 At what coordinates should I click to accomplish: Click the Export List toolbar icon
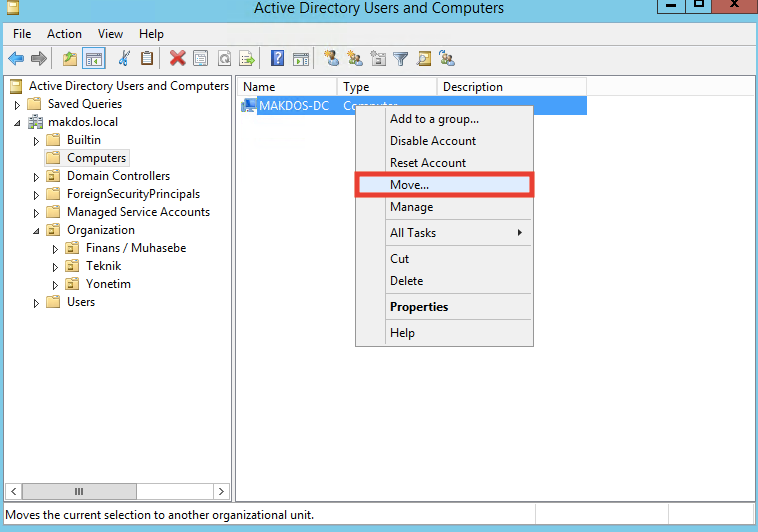tap(247, 59)
